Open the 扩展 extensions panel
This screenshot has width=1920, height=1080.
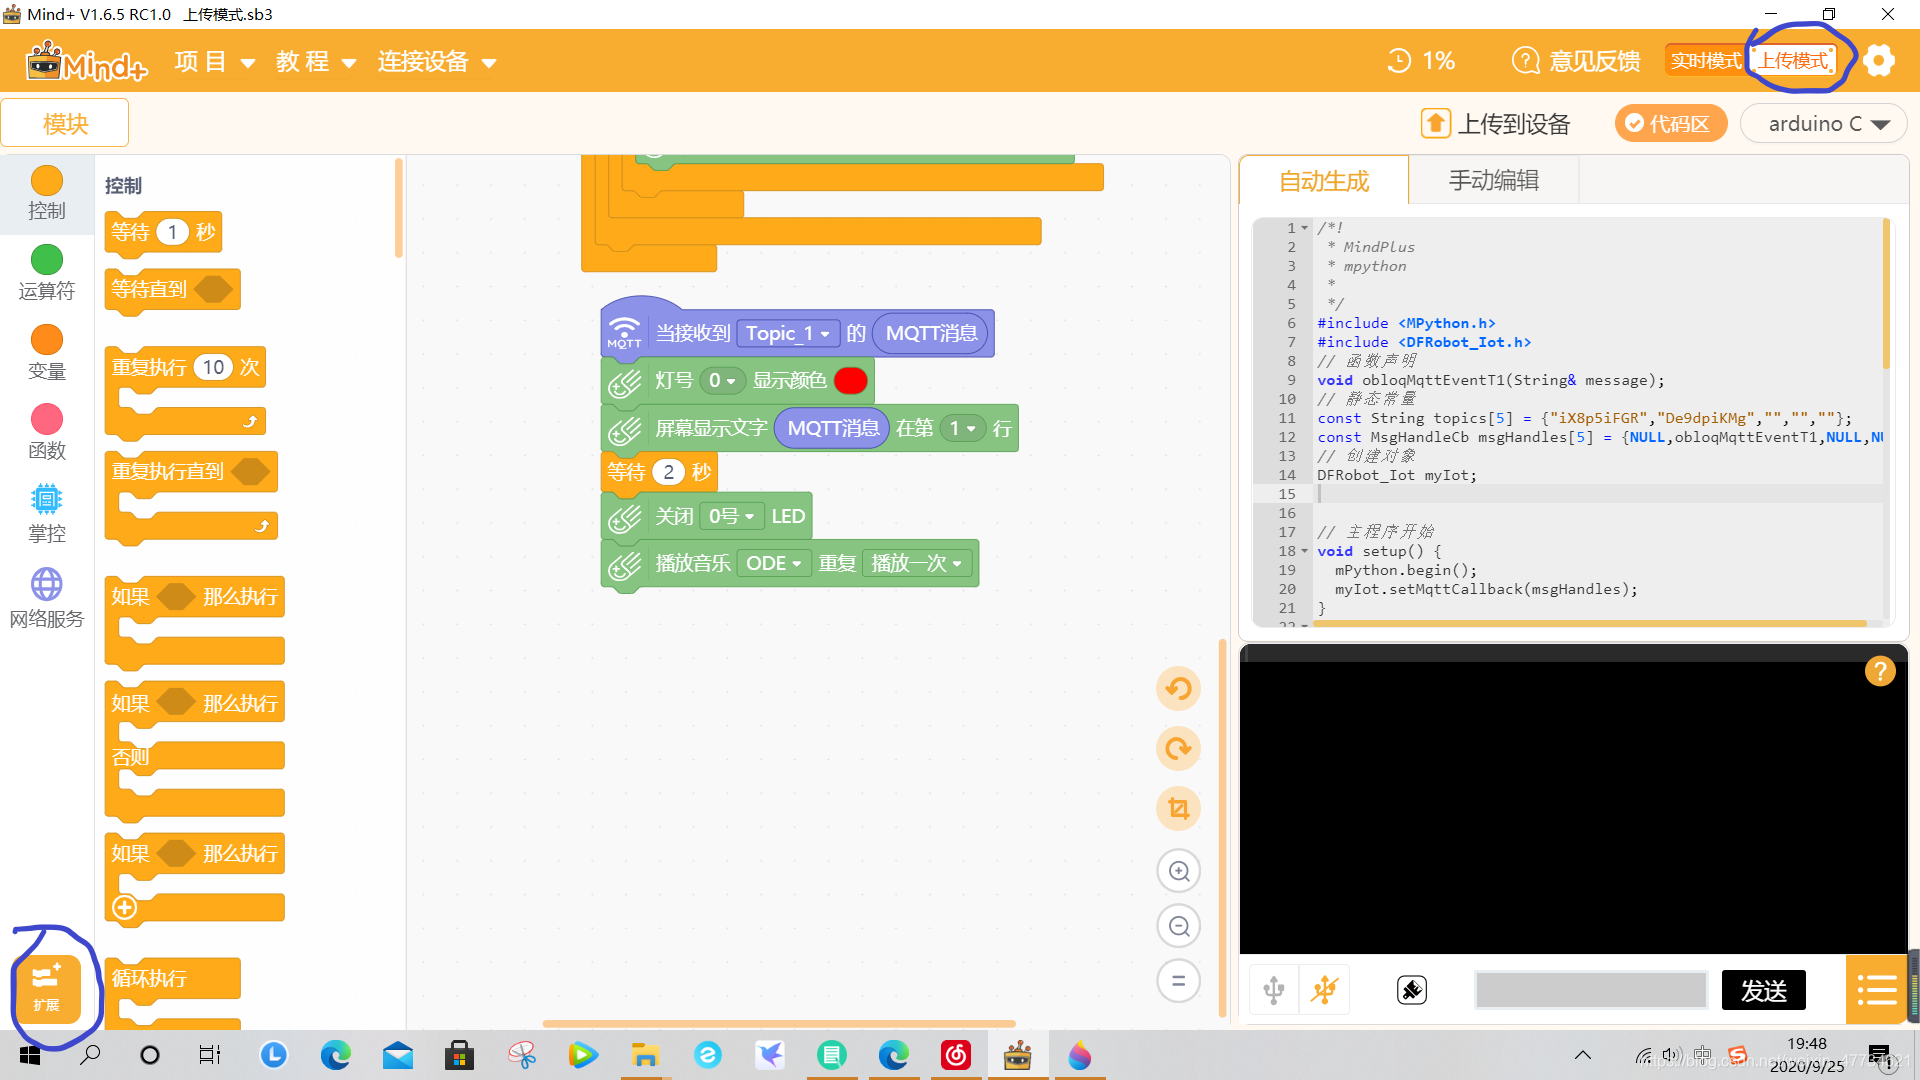coord(46,988)
